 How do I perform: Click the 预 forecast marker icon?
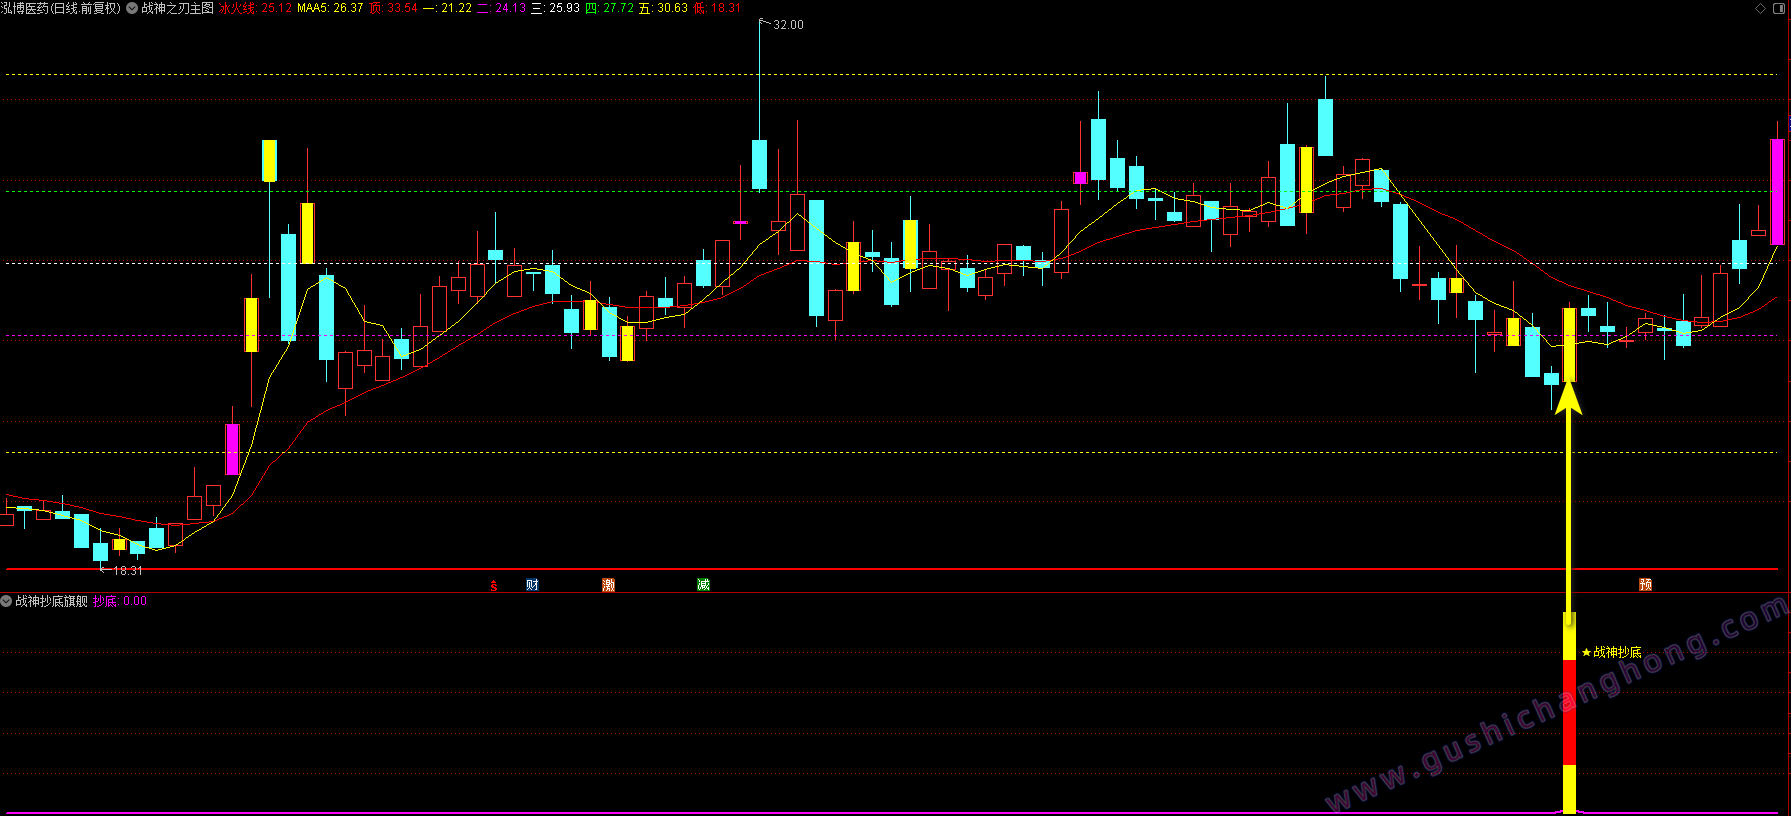[x=1645, y=585]
